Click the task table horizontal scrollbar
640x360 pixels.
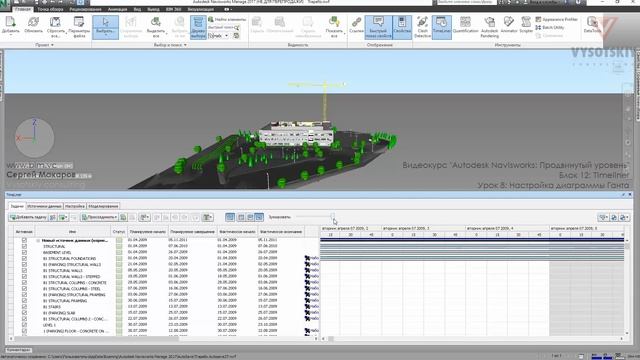pyautogui.click(x=163, y=339)
